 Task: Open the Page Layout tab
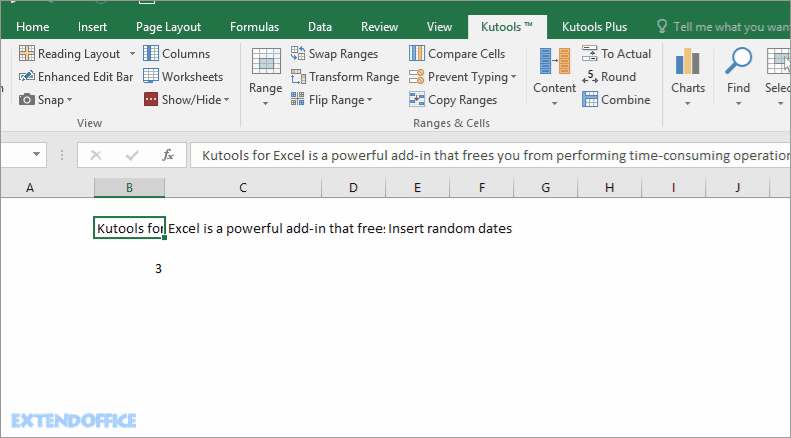[x=168, y=27]
